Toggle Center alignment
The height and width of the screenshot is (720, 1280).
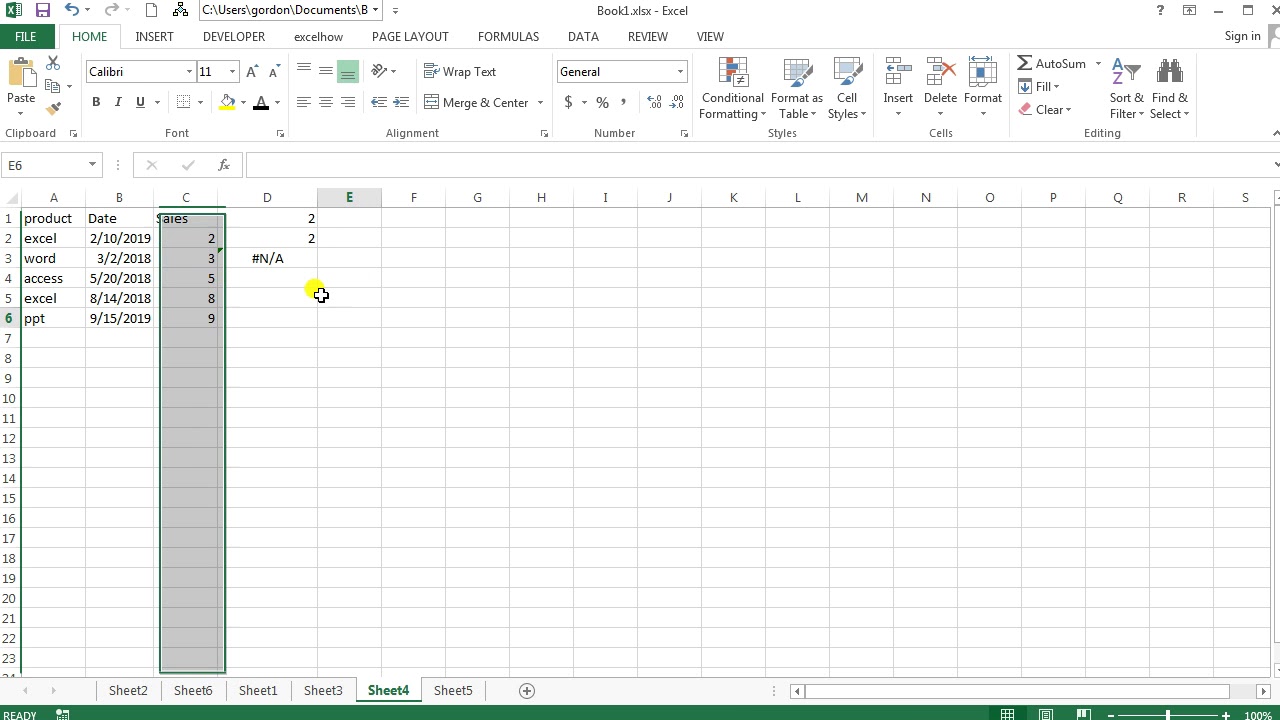tap(325, 102)
